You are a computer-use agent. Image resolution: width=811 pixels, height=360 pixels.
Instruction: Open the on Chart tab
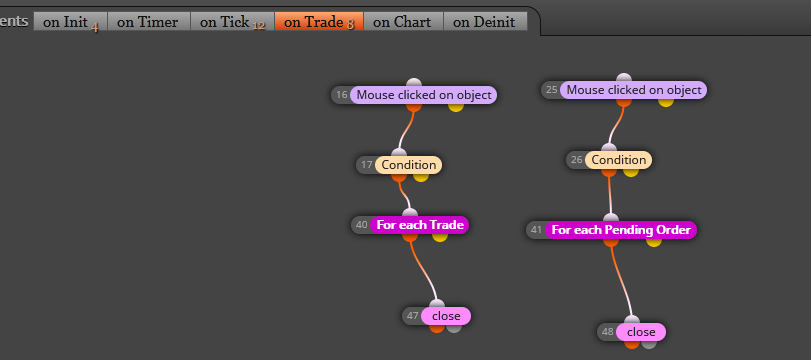(403, 22)
